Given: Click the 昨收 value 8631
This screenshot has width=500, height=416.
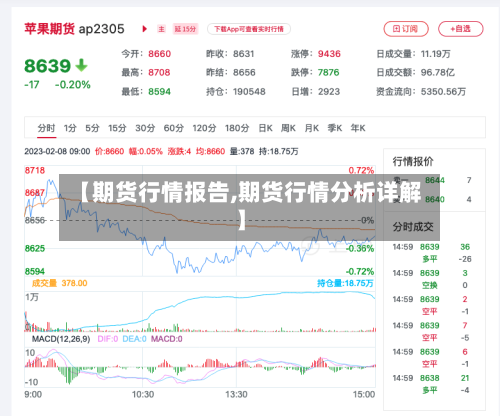Looking at the screenshot, I should [244, 54].
